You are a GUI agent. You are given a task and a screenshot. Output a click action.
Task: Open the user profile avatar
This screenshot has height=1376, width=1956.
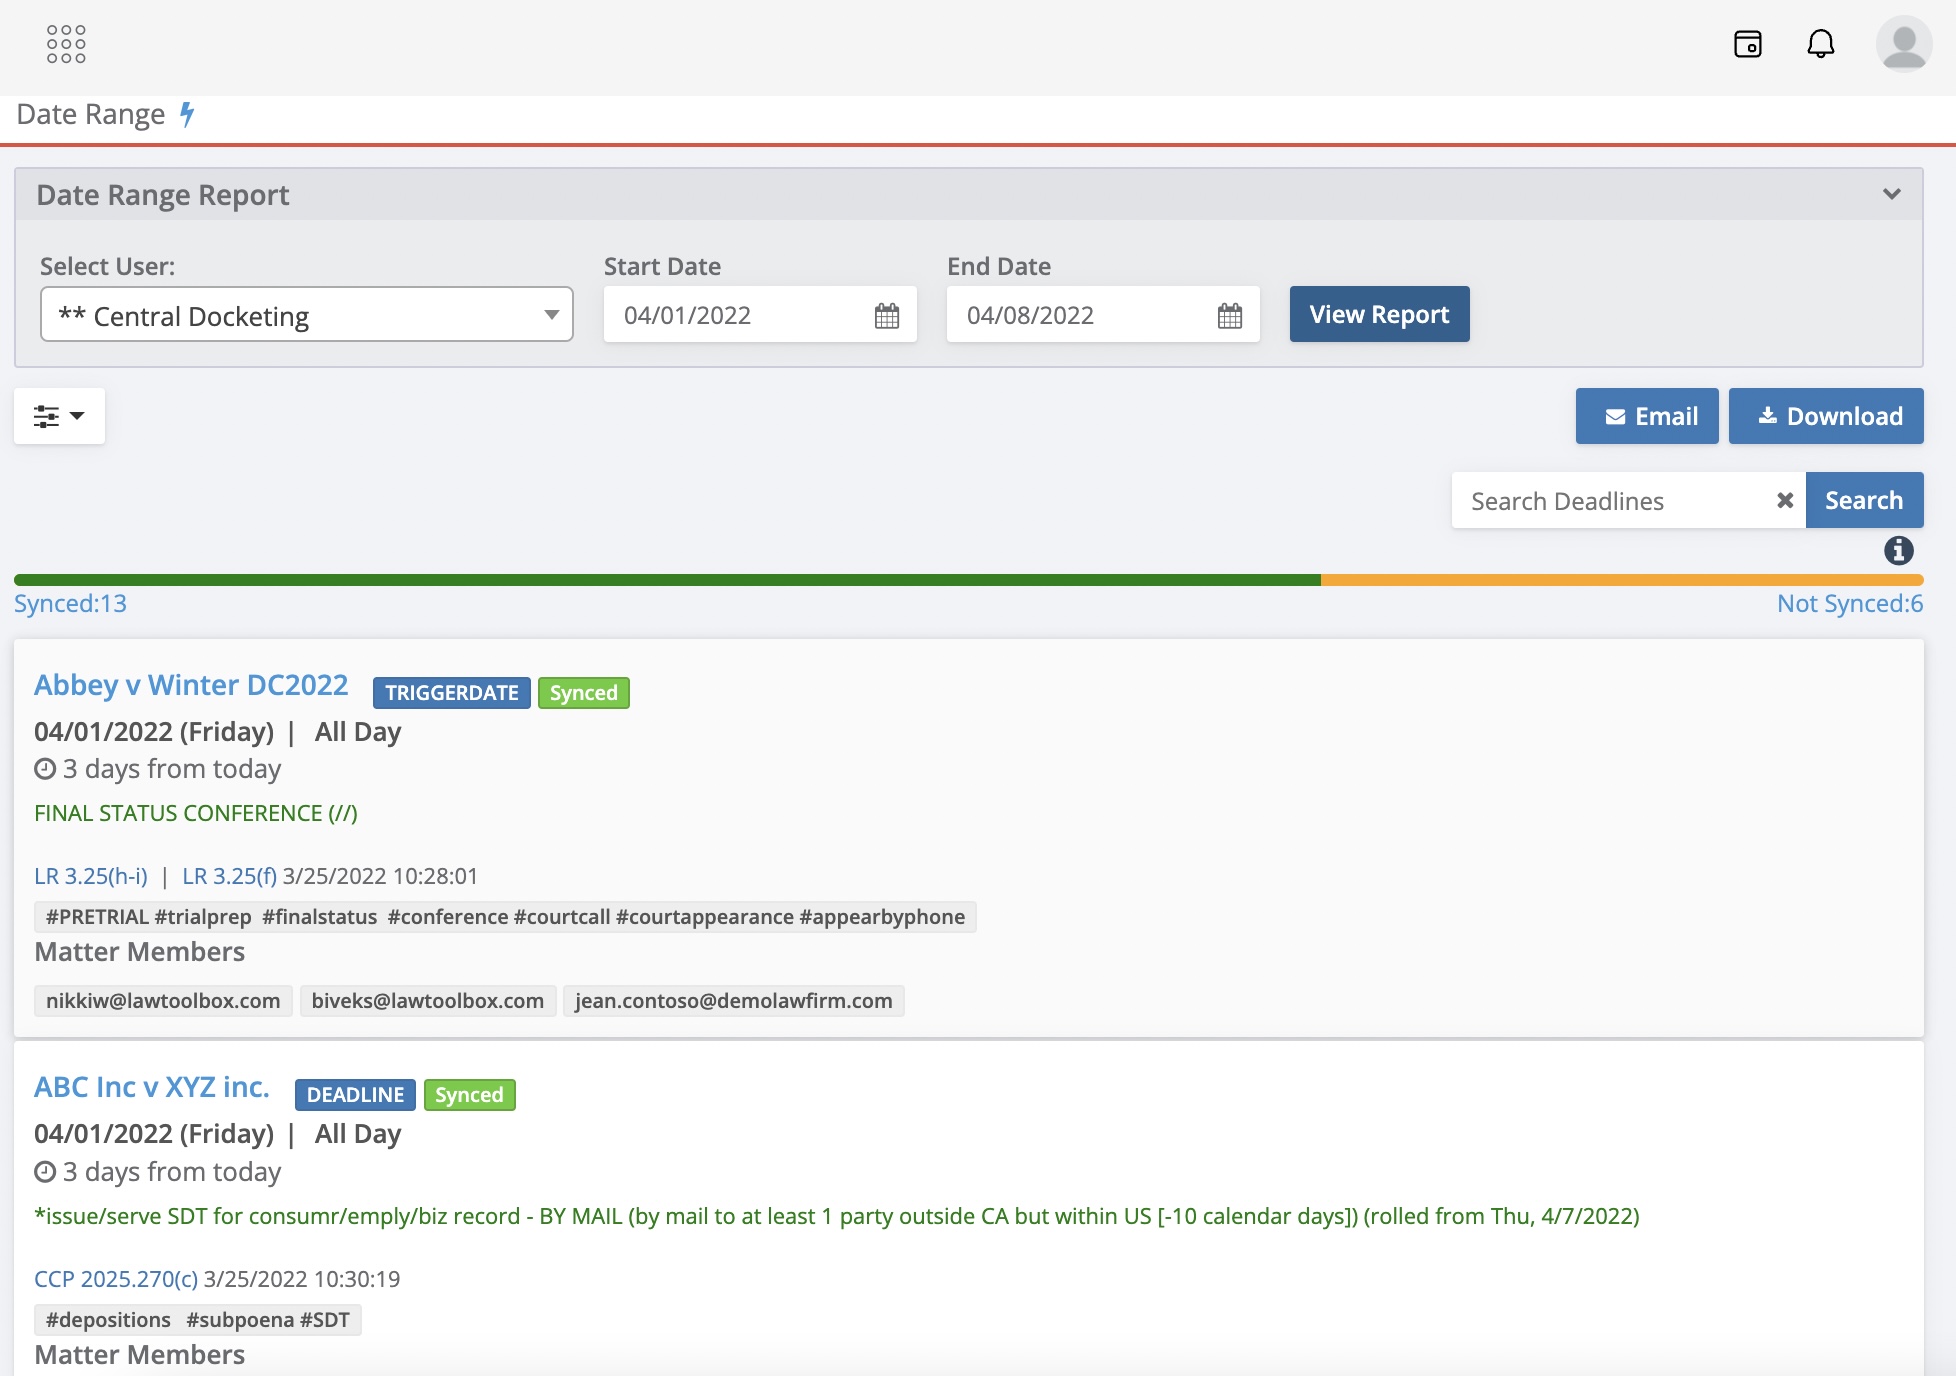1903,44
